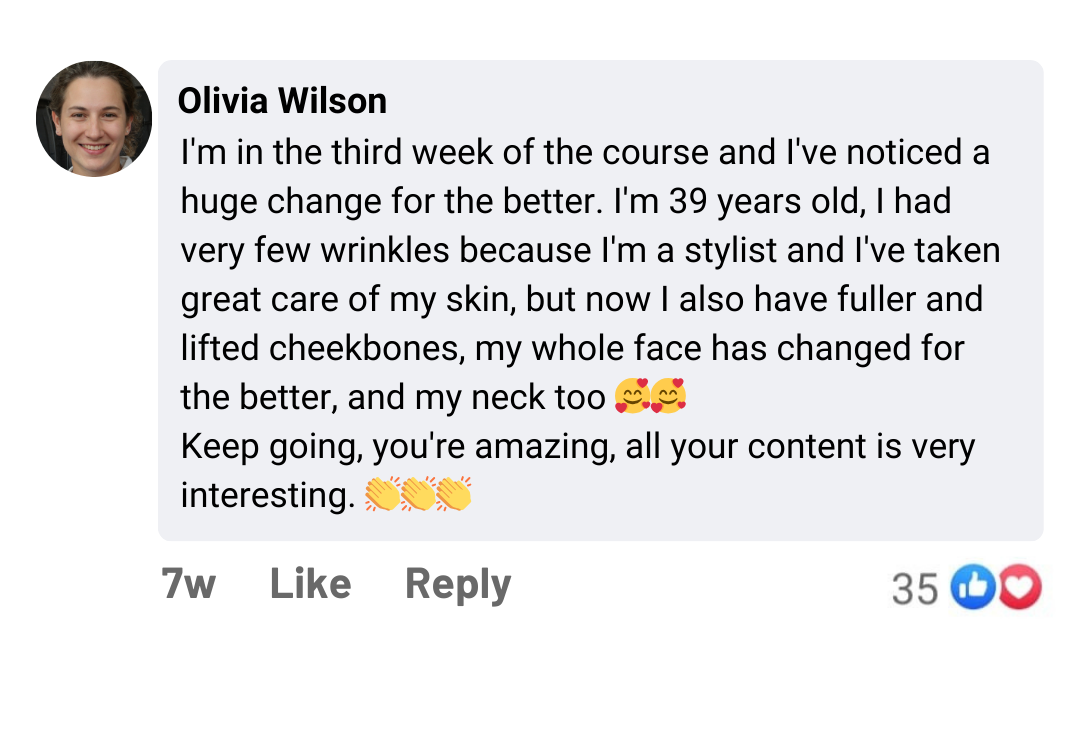Click the last clapping hands emoji
The height and width of the screenshot is (747, 1080).
[453, 495]
